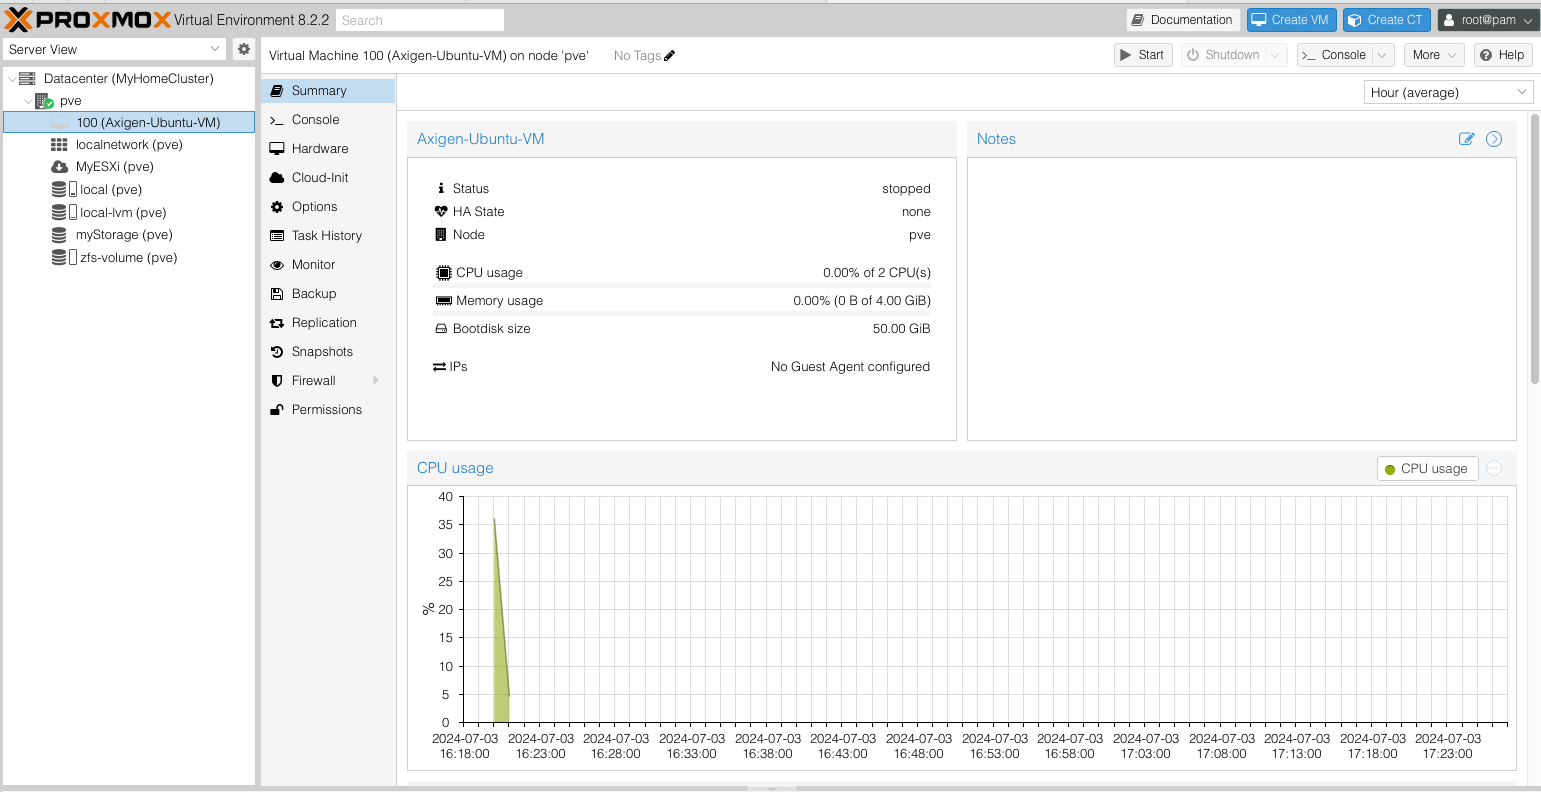Click the zfs-volume storage icon
This screenshot has width=1541, height=792.
[64, 258]
